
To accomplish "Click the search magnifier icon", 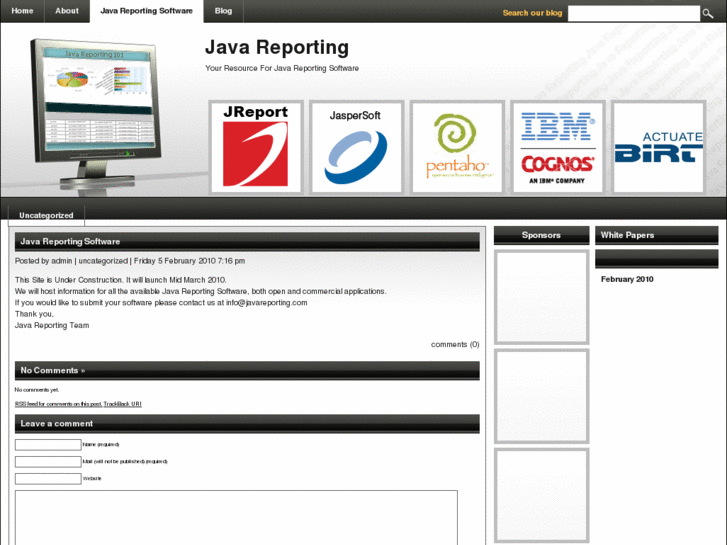I will 708,13.
